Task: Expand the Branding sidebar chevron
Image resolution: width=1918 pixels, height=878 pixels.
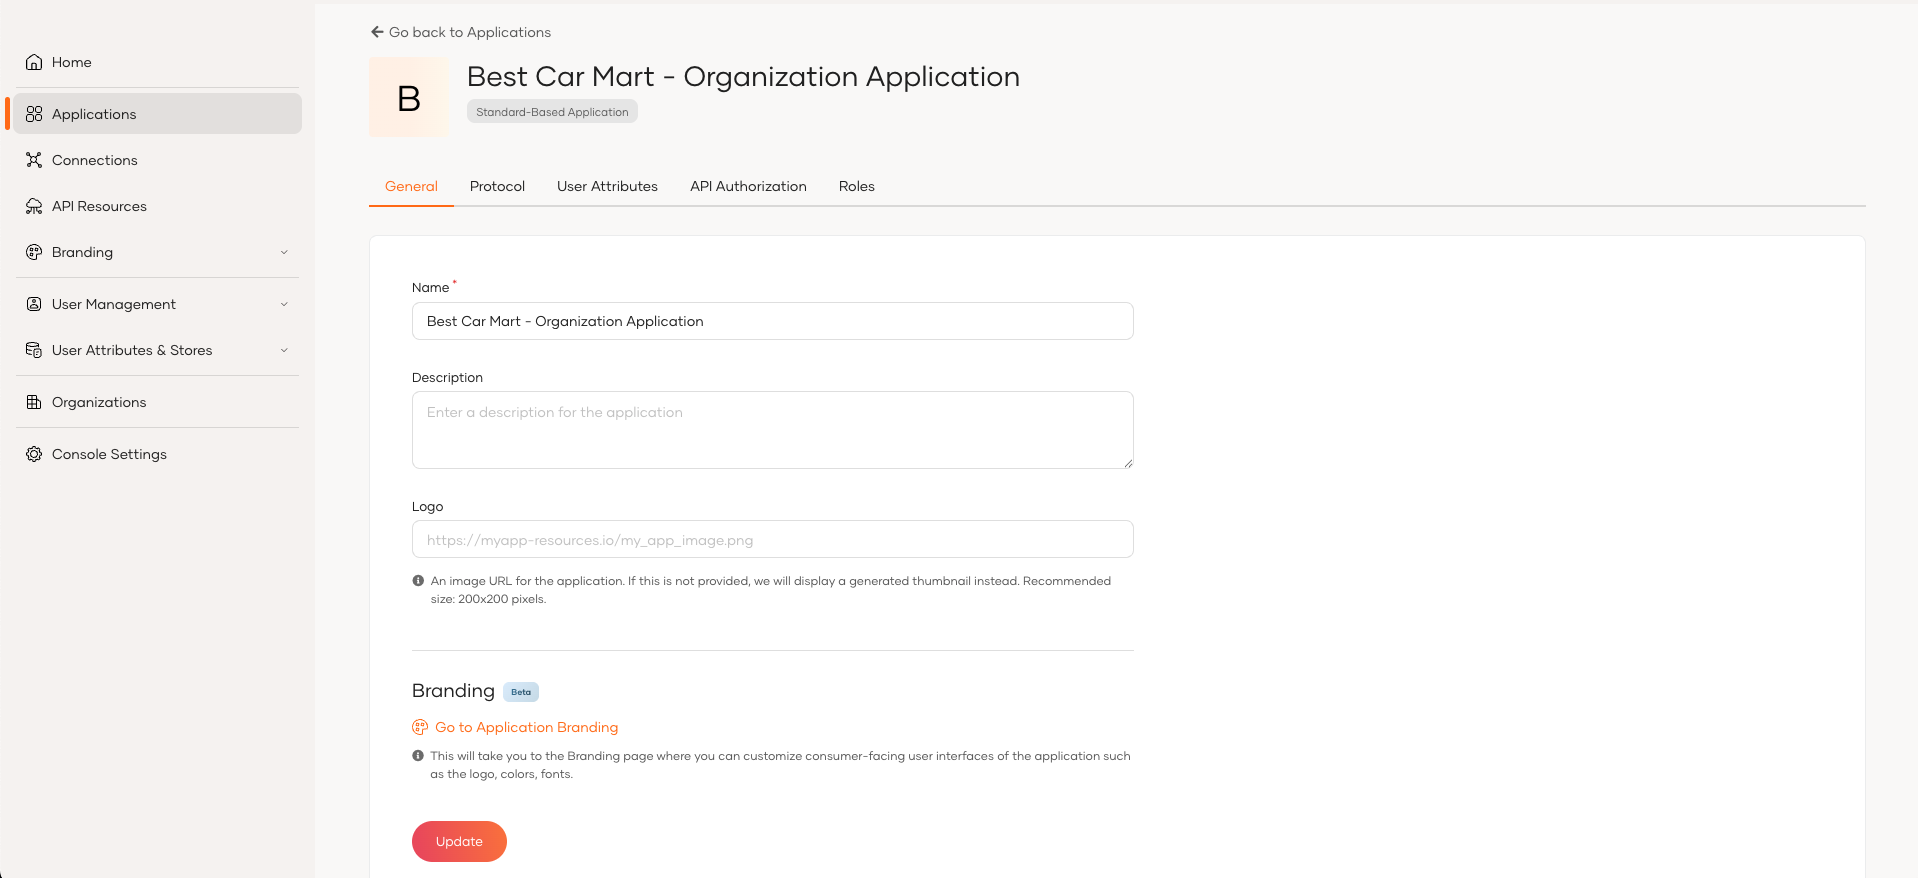Action: 284,252
